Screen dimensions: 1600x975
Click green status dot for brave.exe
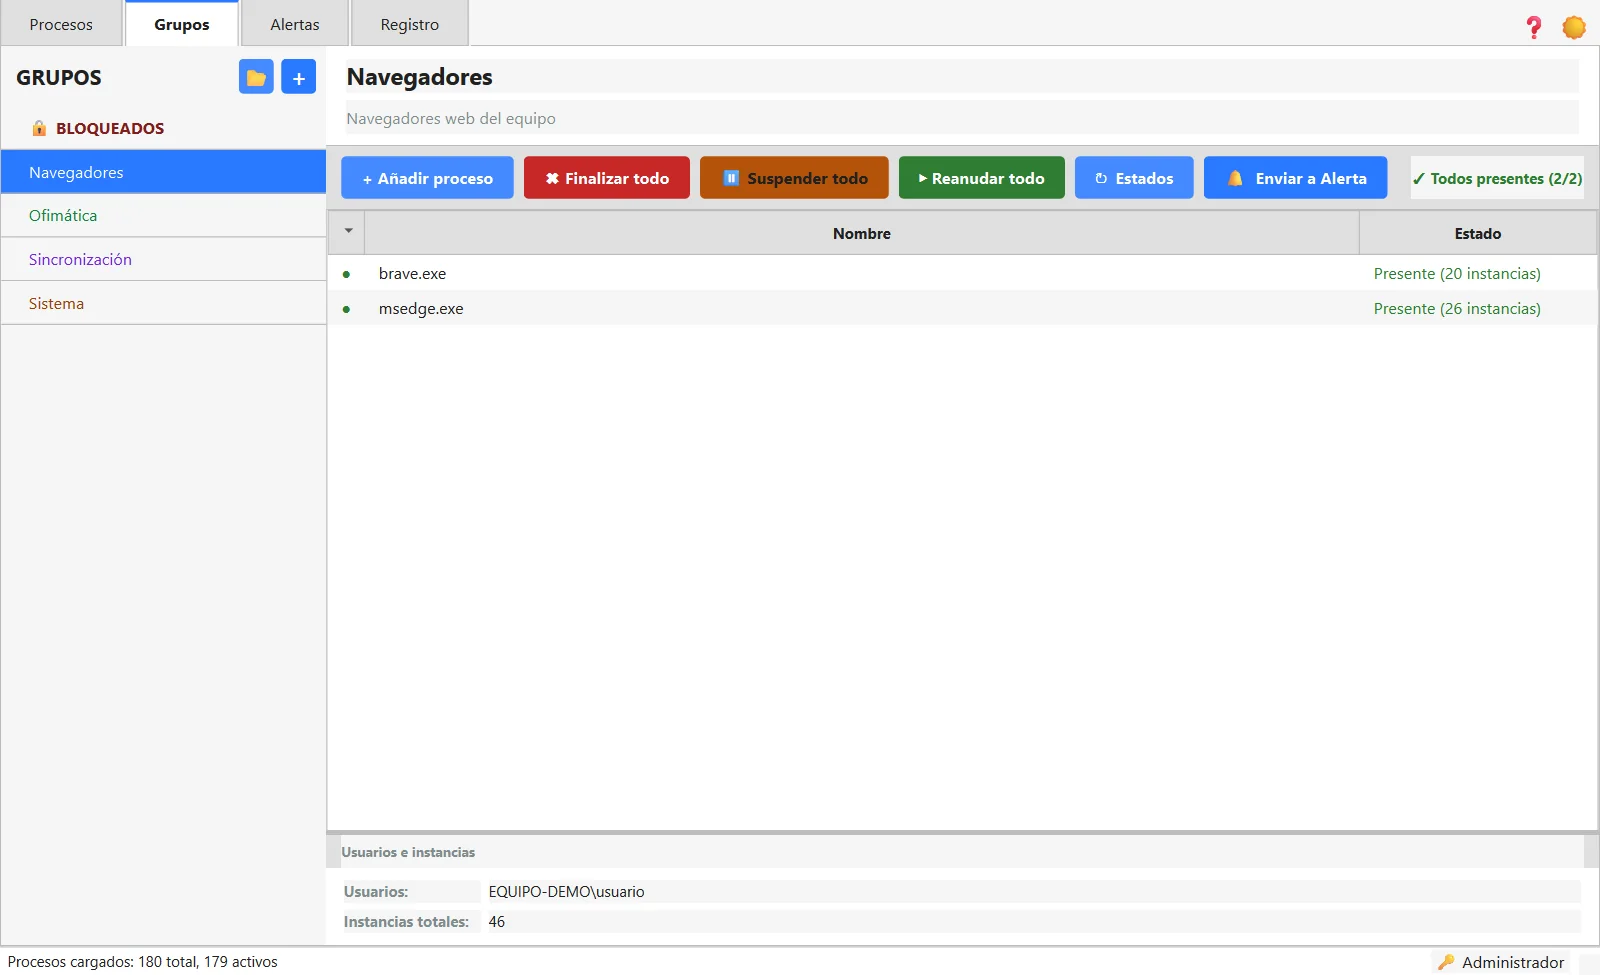tap(346, 274)
